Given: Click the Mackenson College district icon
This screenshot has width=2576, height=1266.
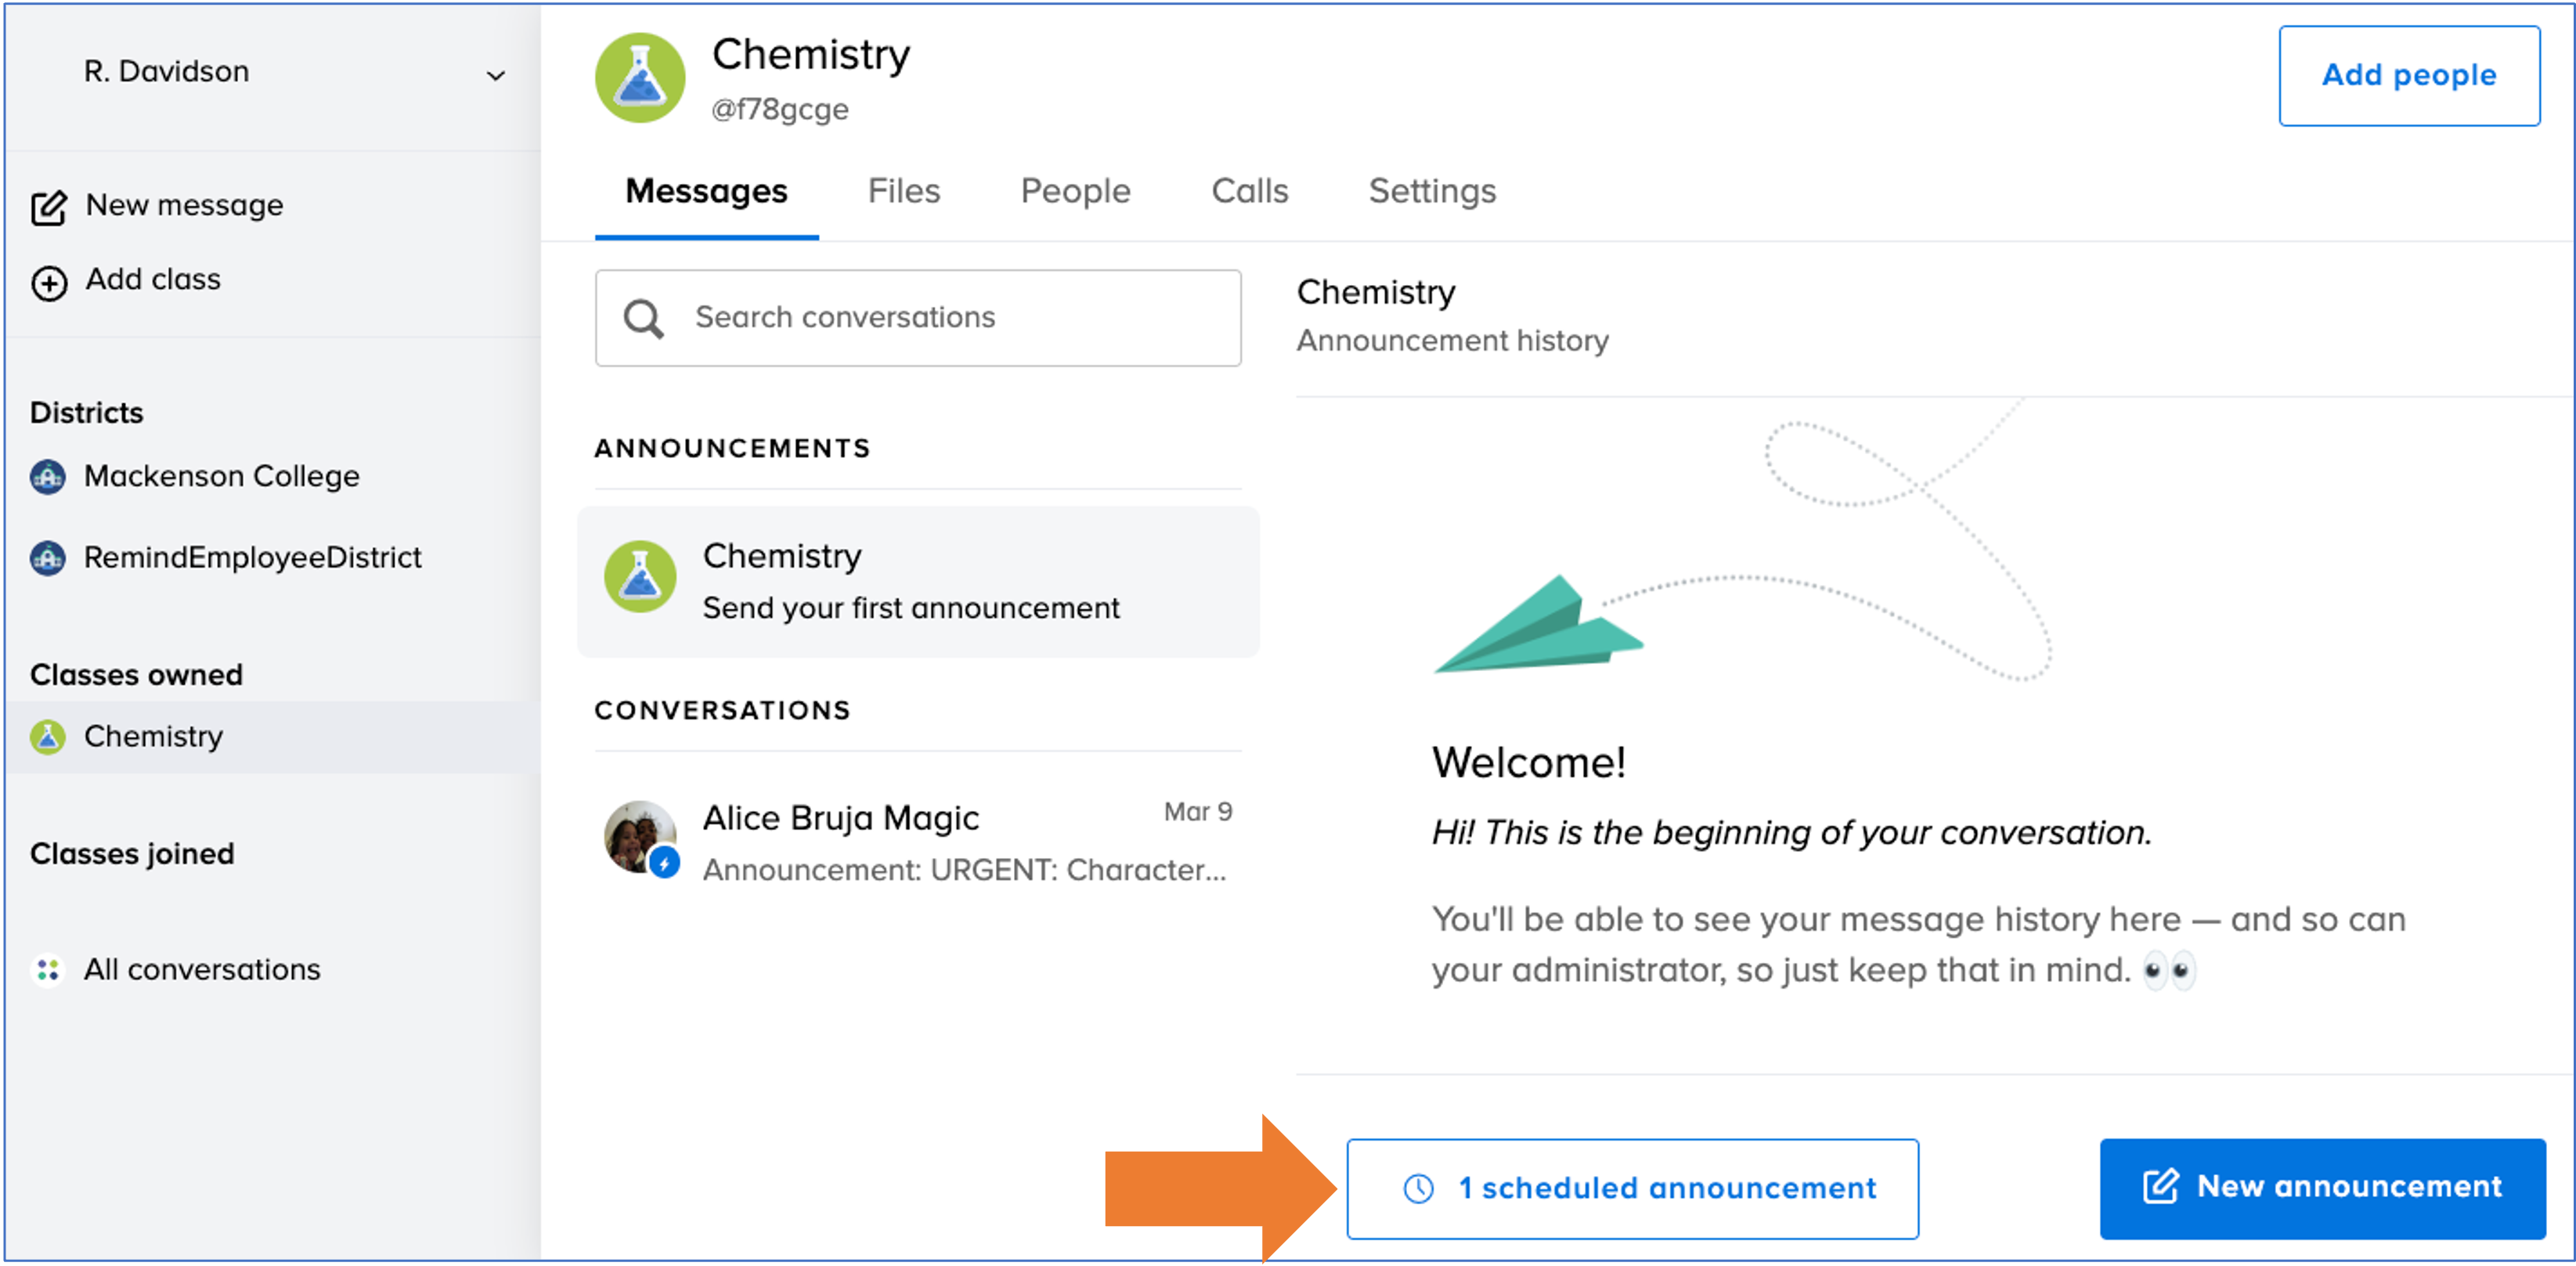Looking at the screenshot, I should pyautogui.click(x=48, y=477).
